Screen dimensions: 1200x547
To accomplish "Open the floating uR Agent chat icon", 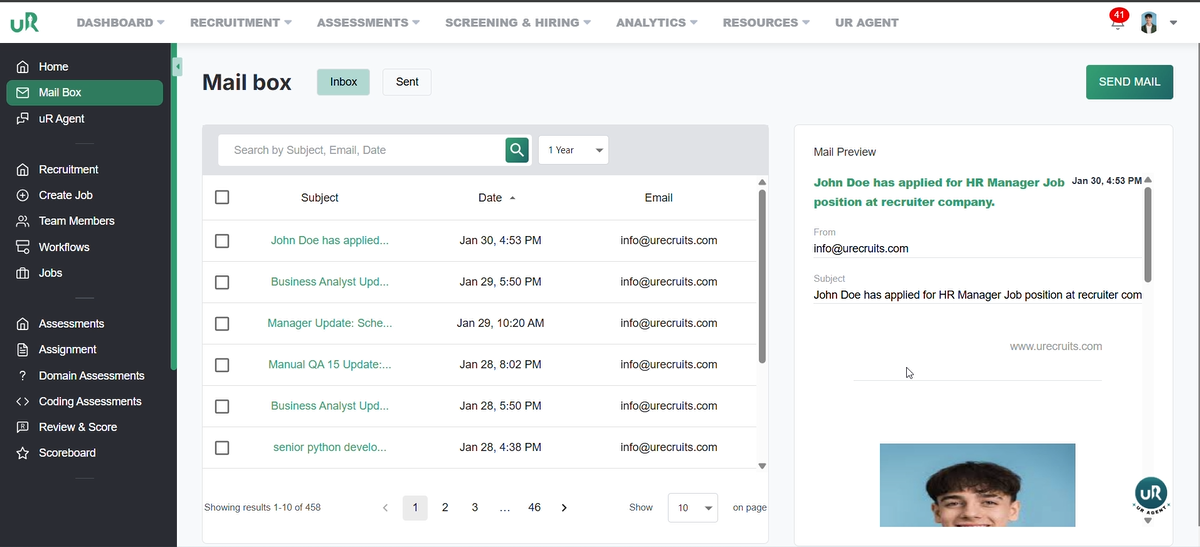I will [x=1151, y=495].
